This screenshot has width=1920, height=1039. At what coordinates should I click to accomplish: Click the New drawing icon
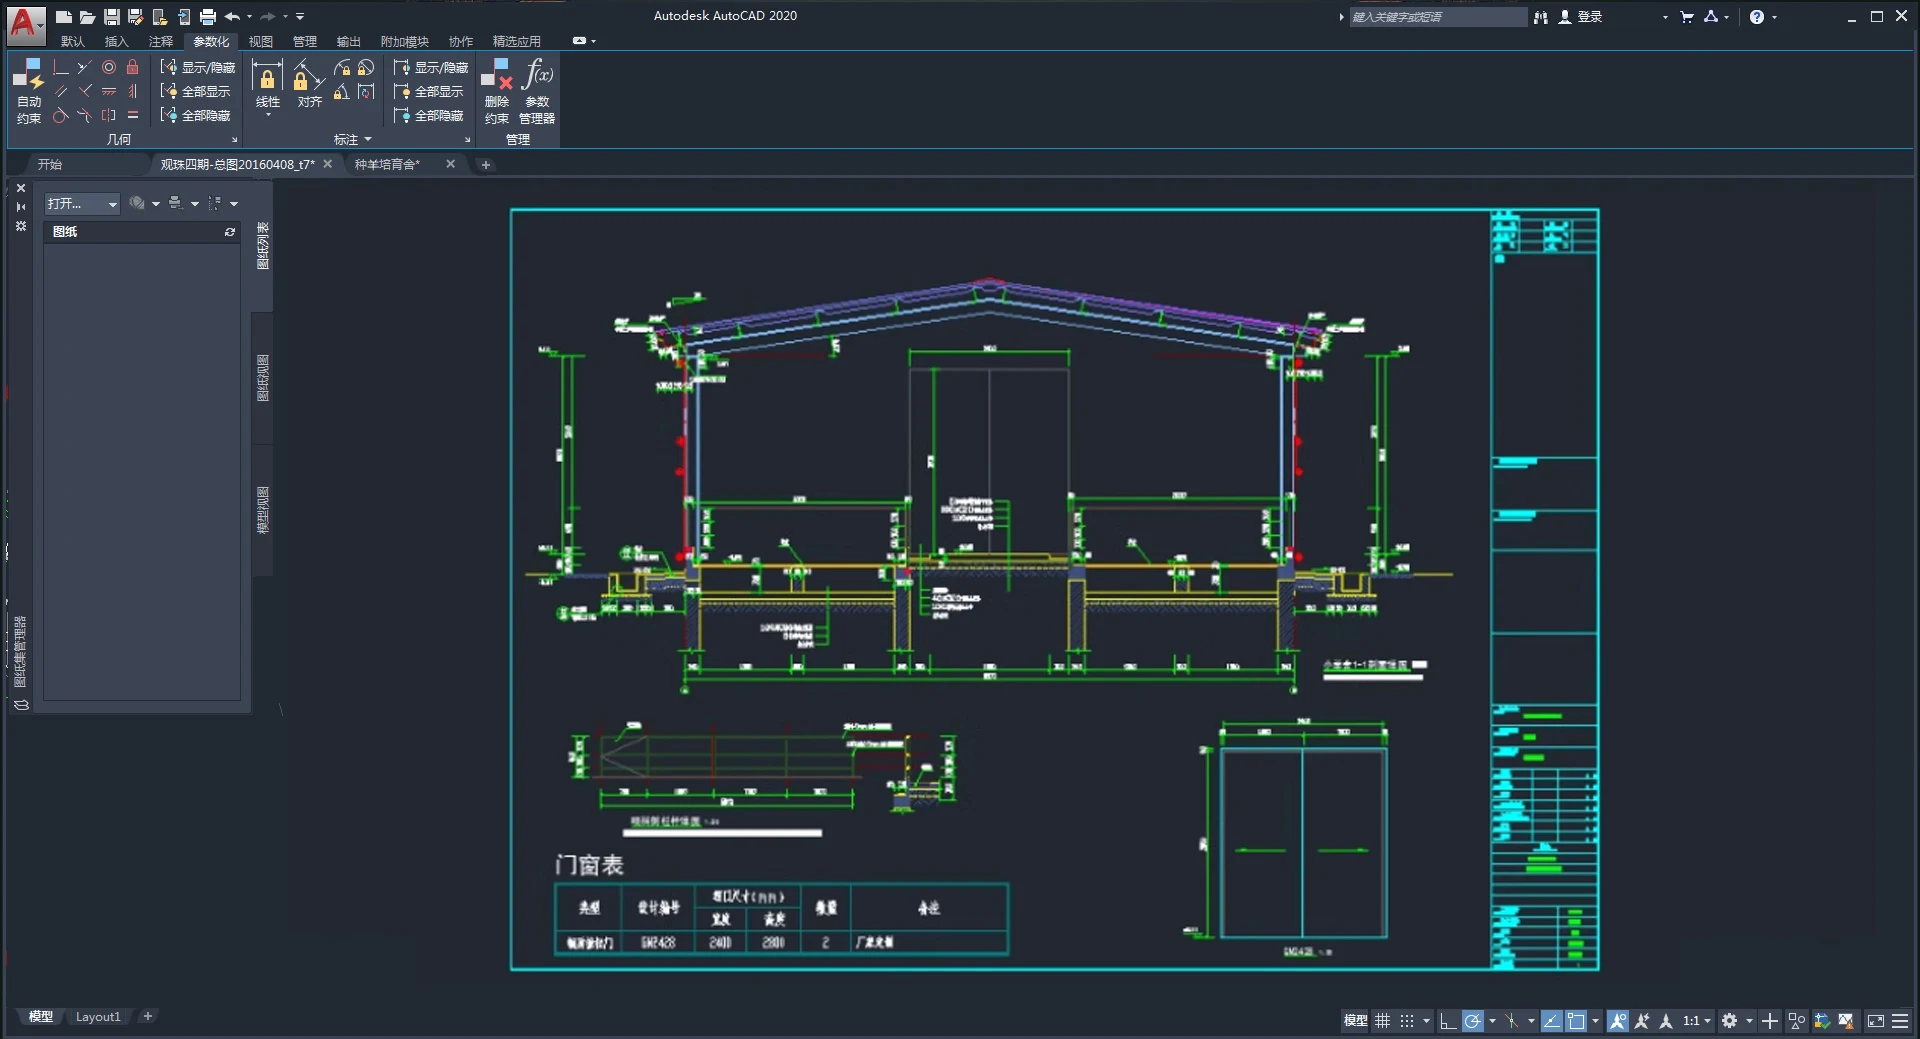(x=63, y=17)
